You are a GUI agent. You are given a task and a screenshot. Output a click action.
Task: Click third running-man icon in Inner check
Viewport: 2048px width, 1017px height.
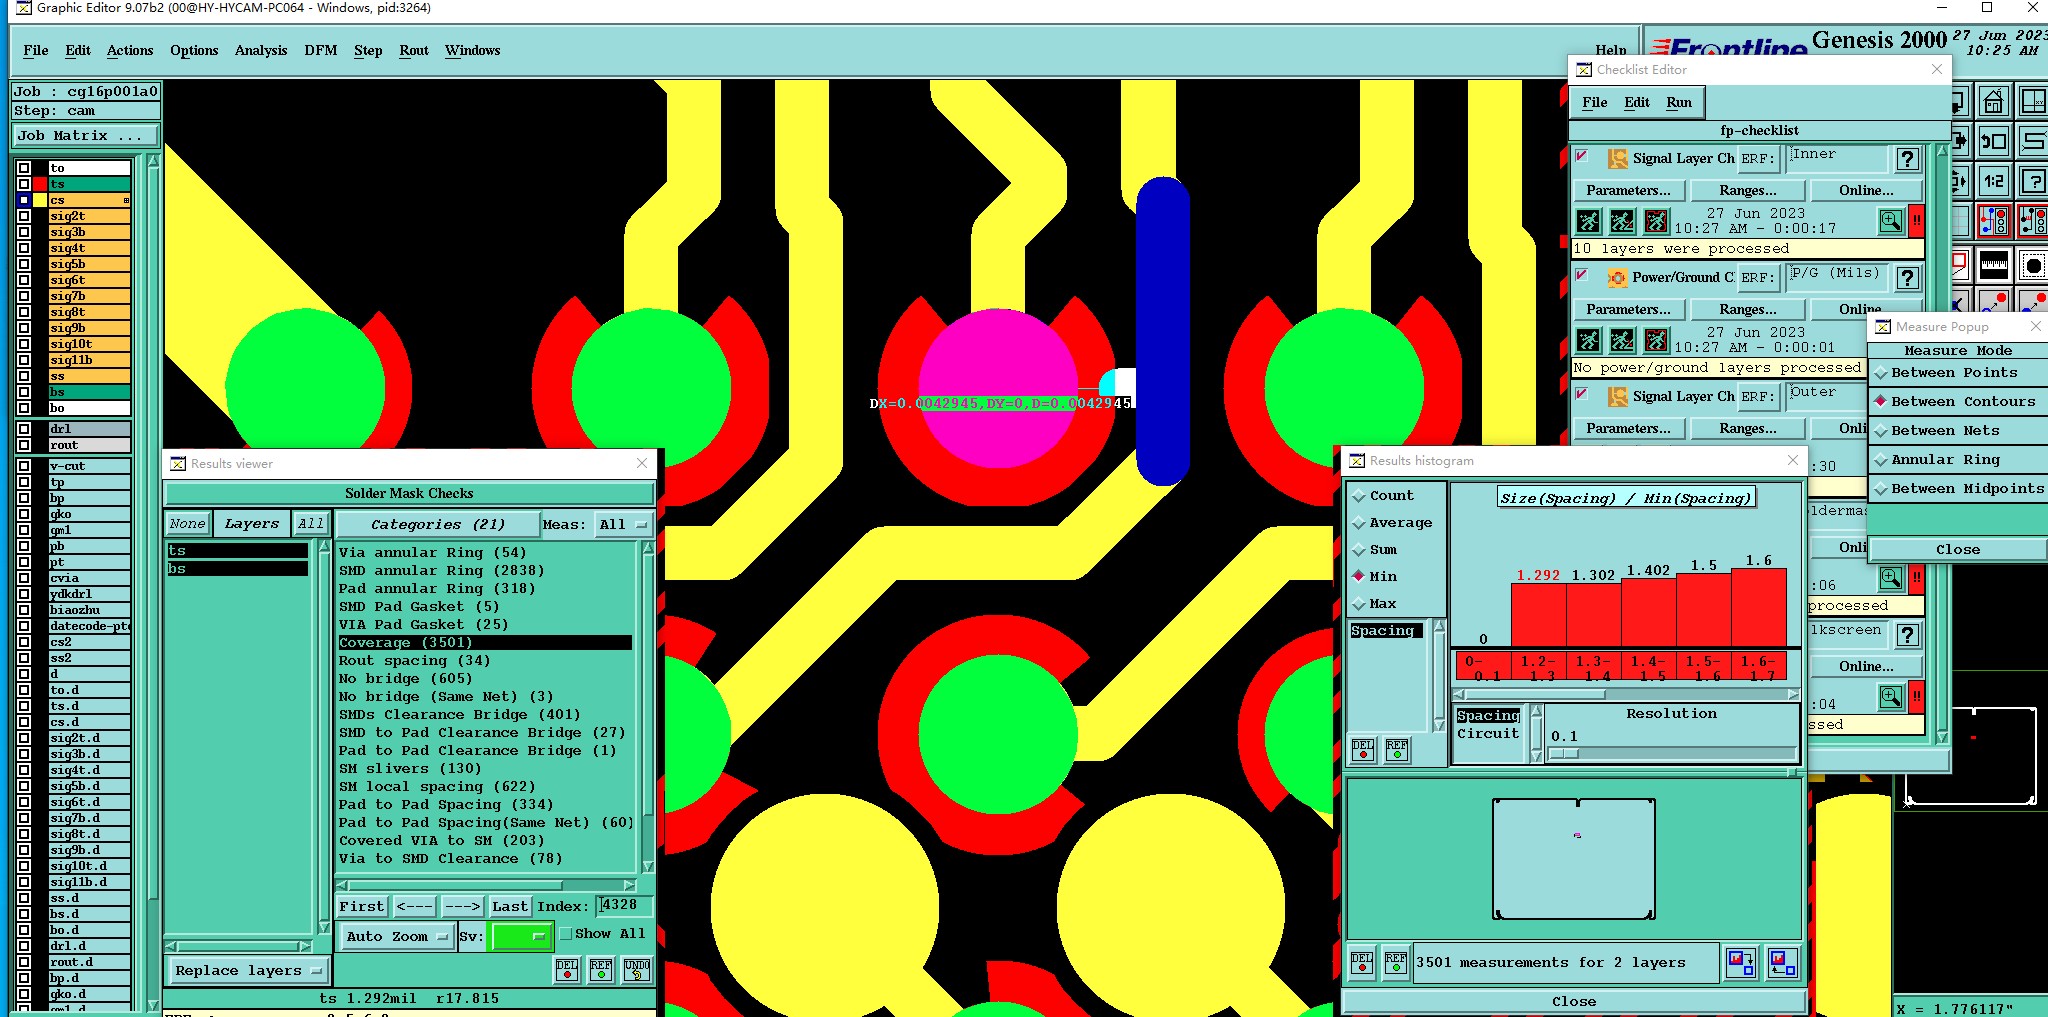coord(1656,221)
